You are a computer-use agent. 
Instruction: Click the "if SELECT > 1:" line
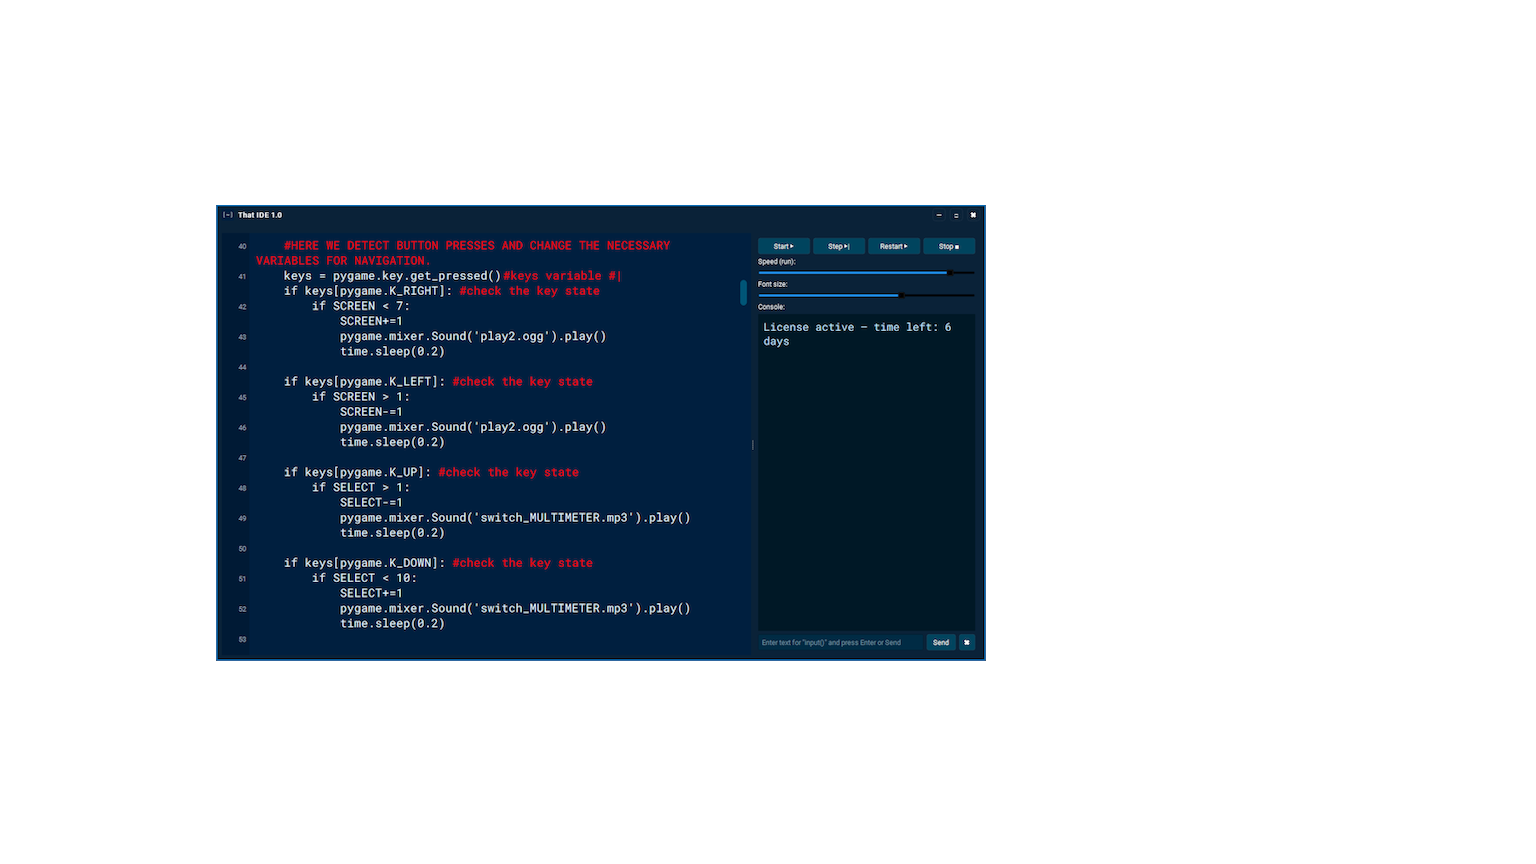point(361,487)
